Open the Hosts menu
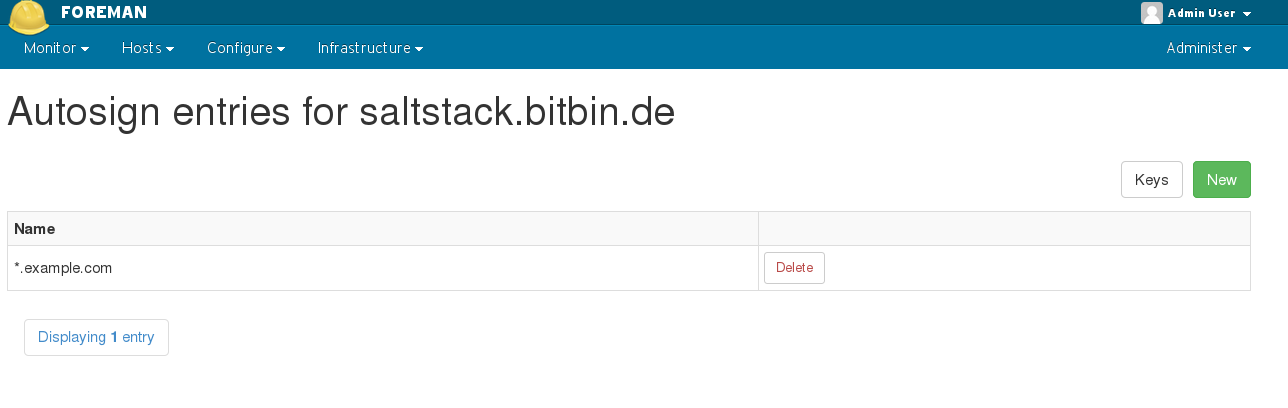This screenshot has width=1288, height=408. [148, 48]
